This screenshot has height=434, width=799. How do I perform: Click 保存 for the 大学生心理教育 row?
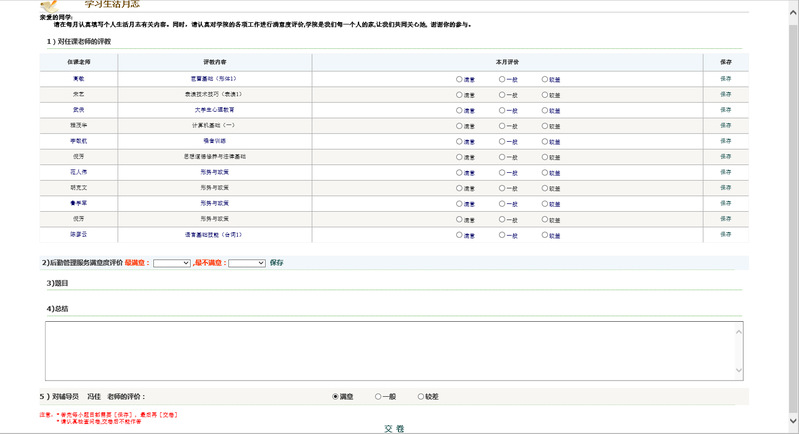coord(726,110)
